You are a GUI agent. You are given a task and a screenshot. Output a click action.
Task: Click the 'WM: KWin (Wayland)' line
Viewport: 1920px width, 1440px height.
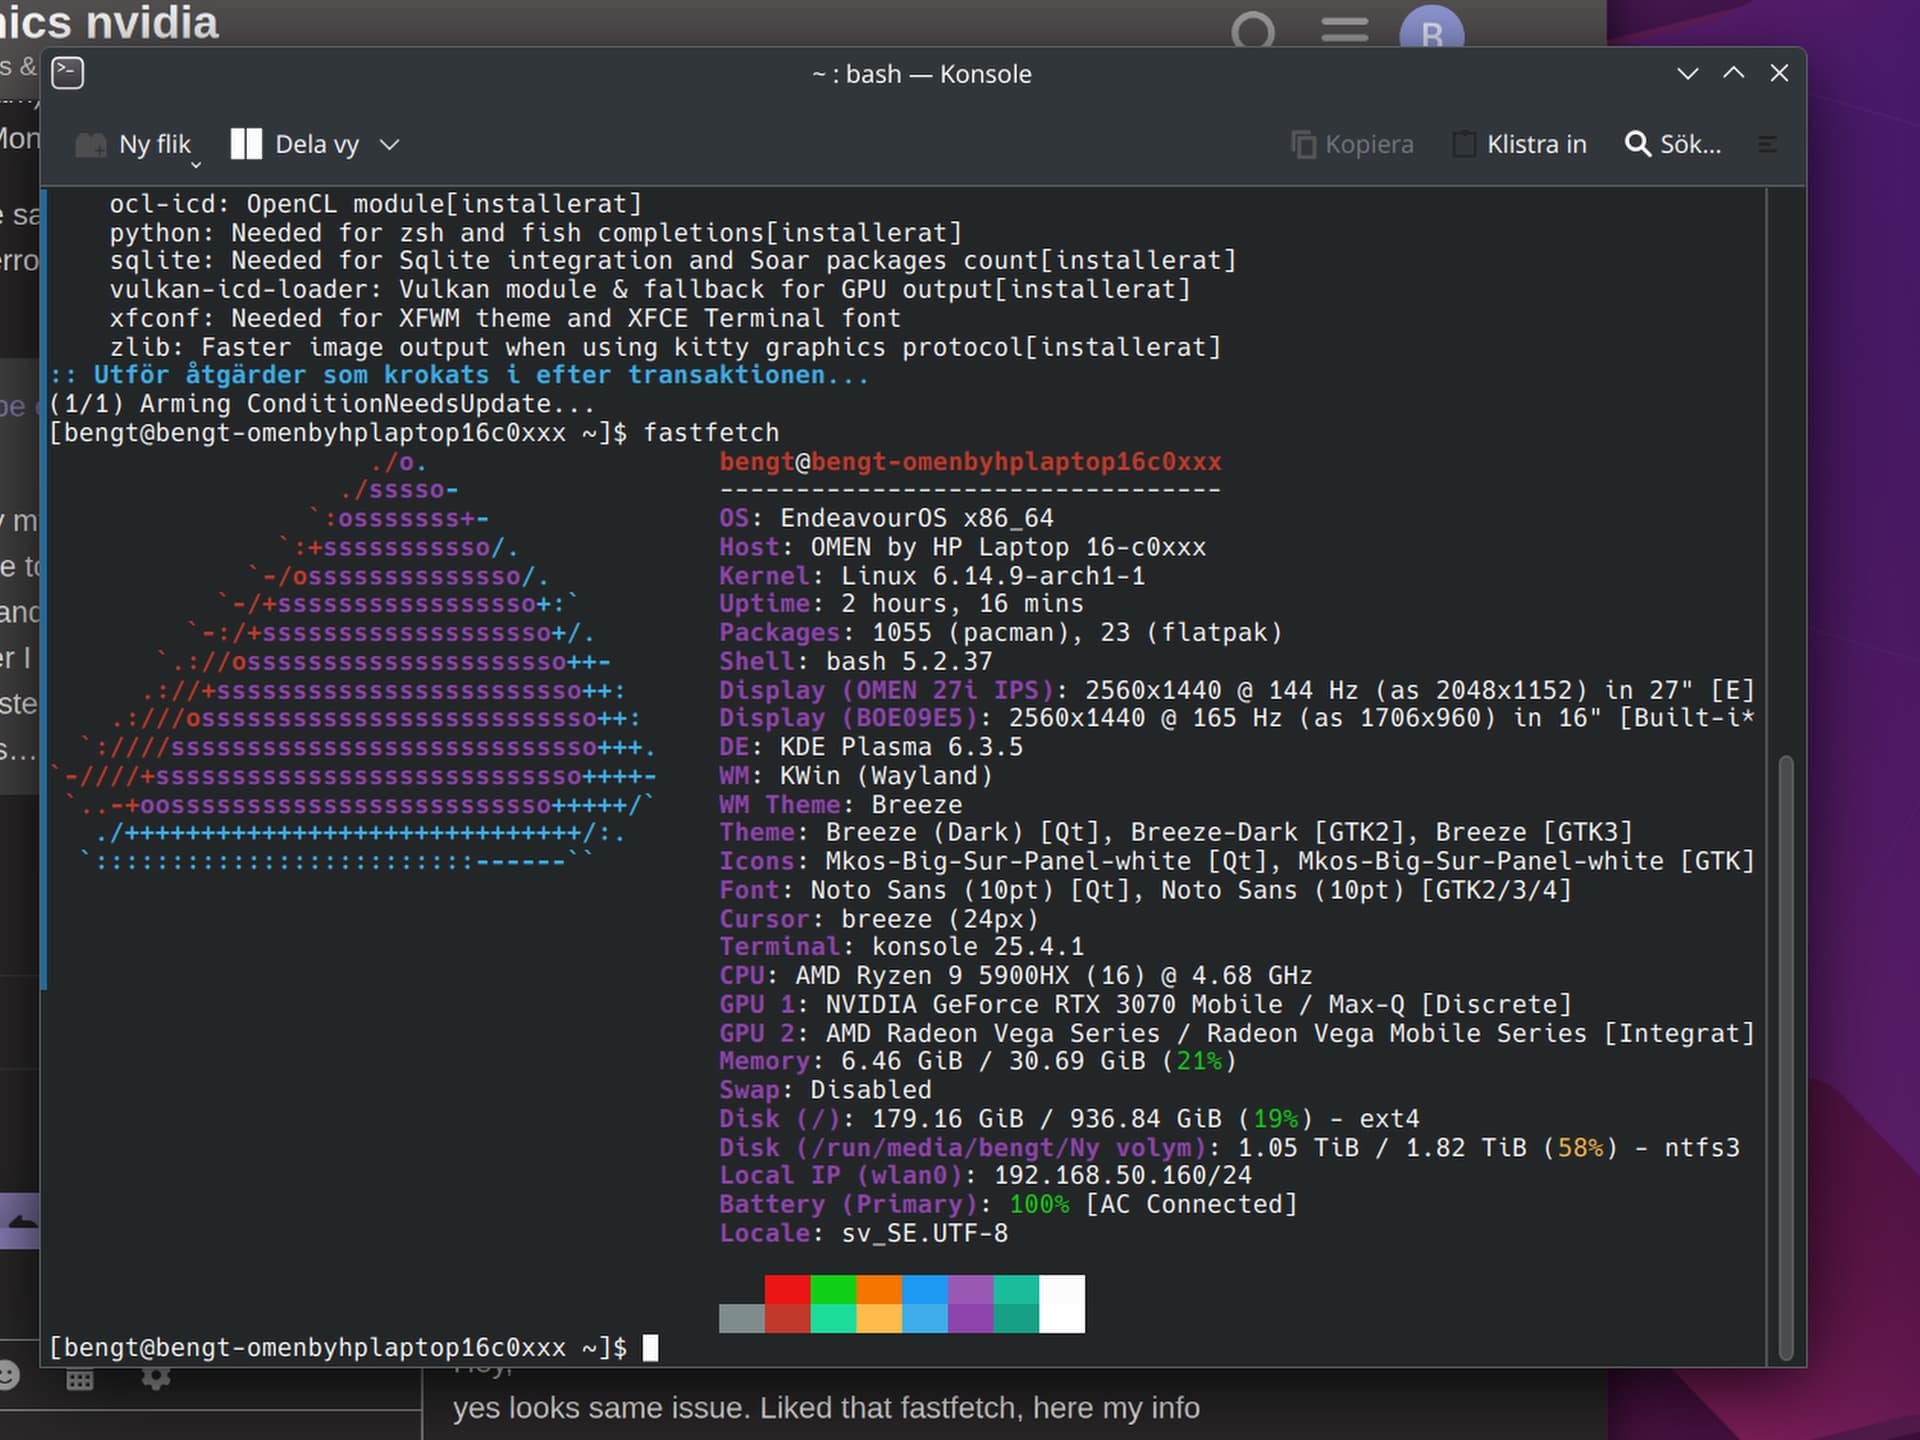tap(856, 776)
